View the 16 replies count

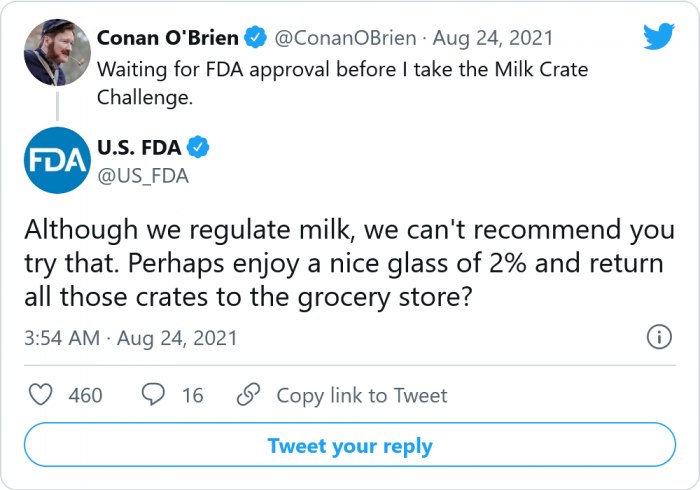pos(192,395)
